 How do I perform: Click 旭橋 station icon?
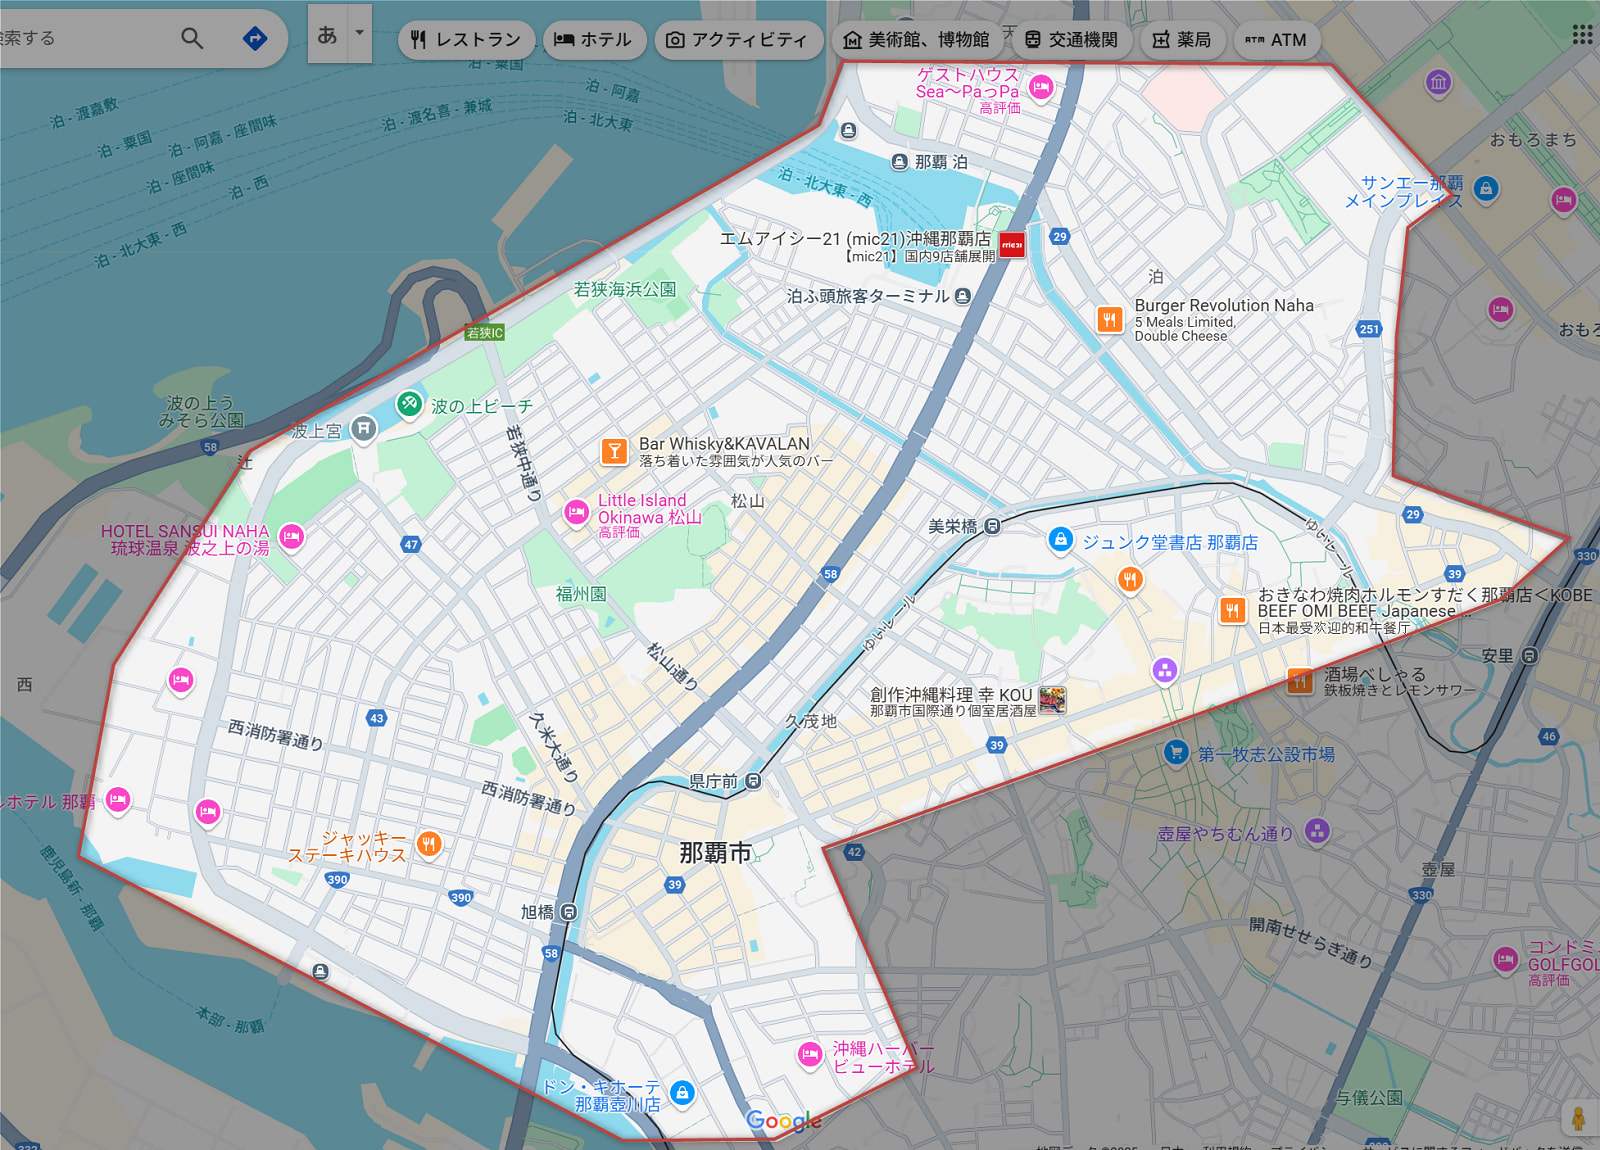568,912
